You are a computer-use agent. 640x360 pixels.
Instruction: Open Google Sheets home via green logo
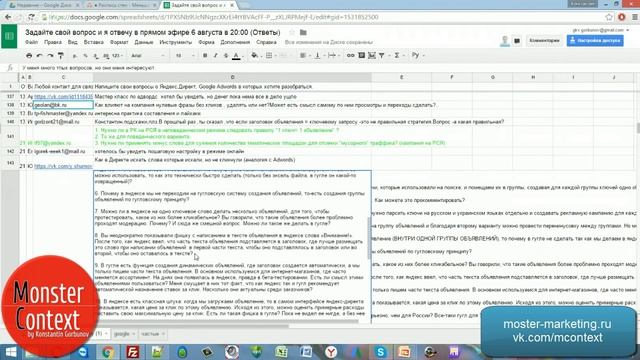tap(9, 36)
